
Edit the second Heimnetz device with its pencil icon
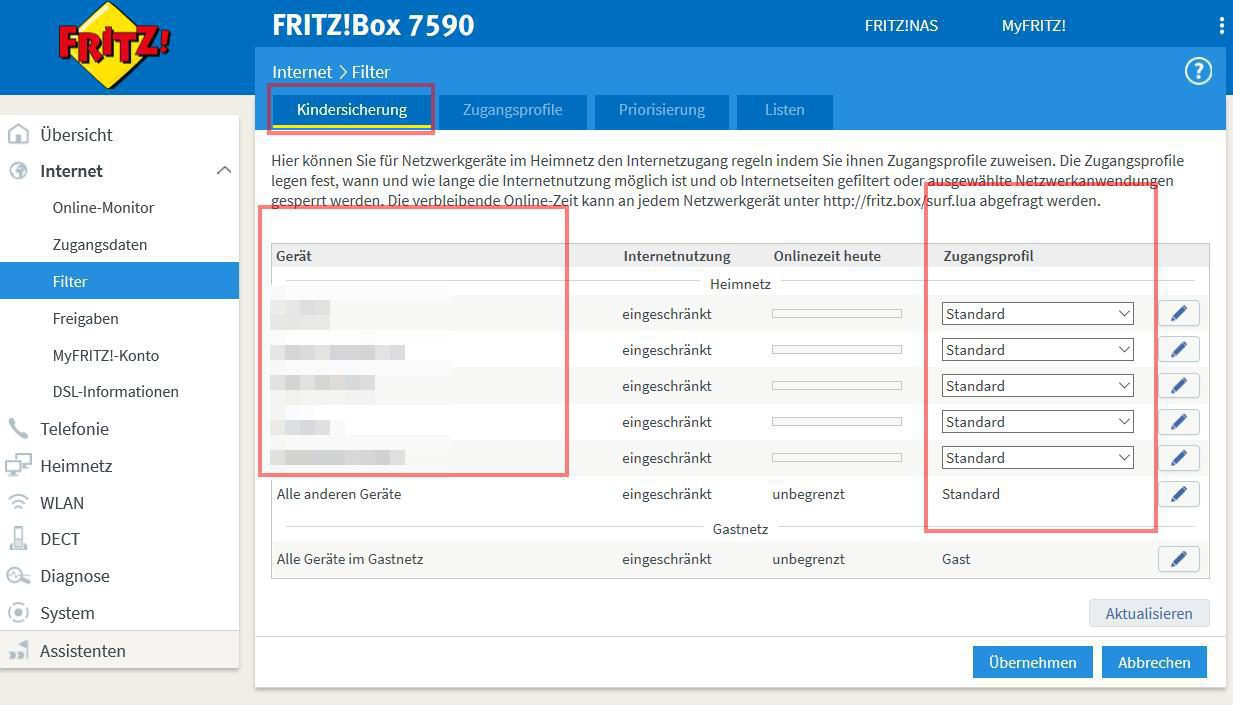(1178, 350)
